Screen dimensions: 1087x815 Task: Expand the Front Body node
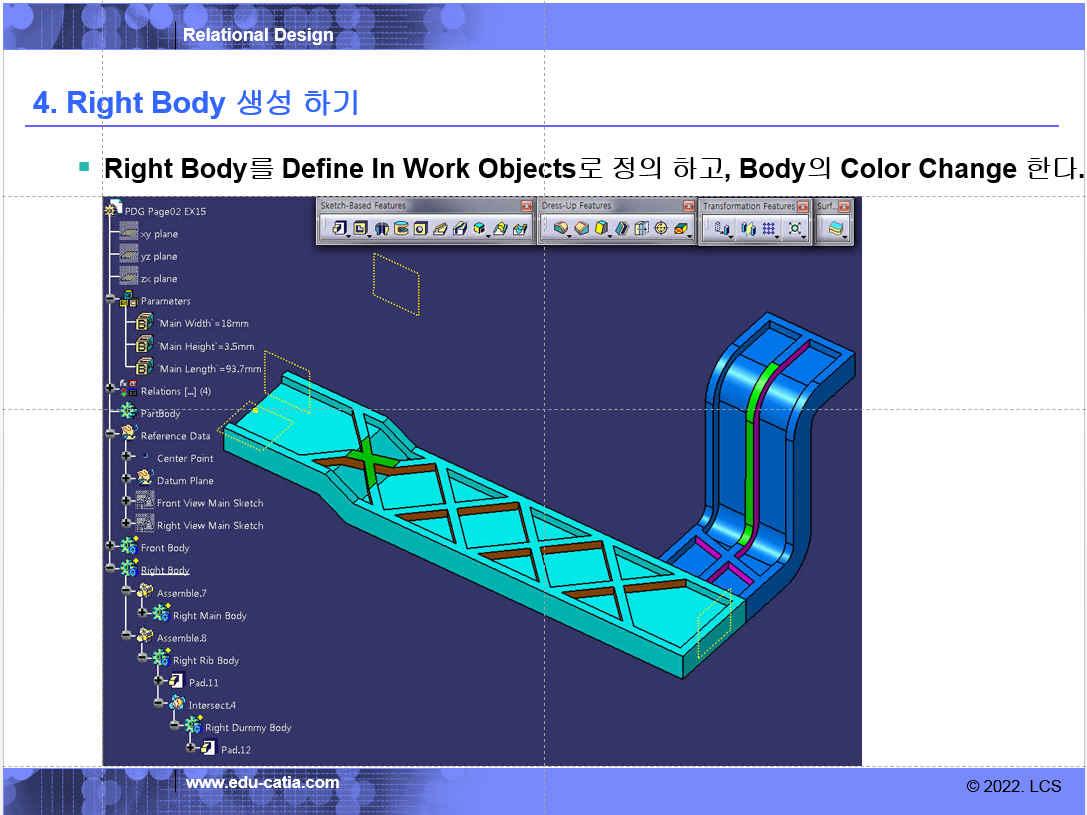(110, 548)
